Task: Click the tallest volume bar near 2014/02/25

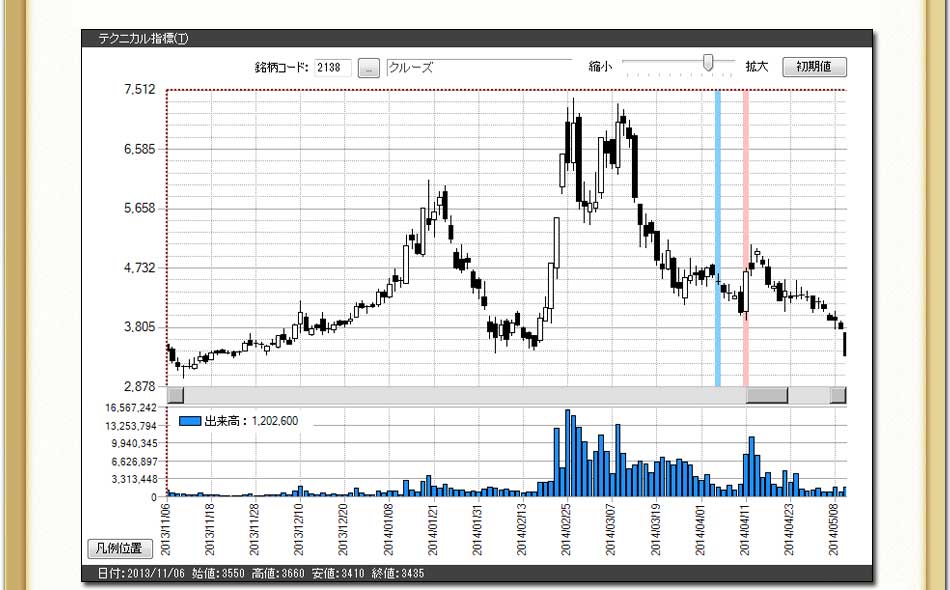Action: [x=567, y=452]
